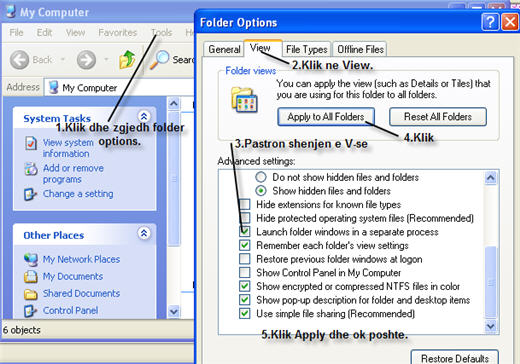
Task: Click the Up folder toolbar icon
Action: 127,60
